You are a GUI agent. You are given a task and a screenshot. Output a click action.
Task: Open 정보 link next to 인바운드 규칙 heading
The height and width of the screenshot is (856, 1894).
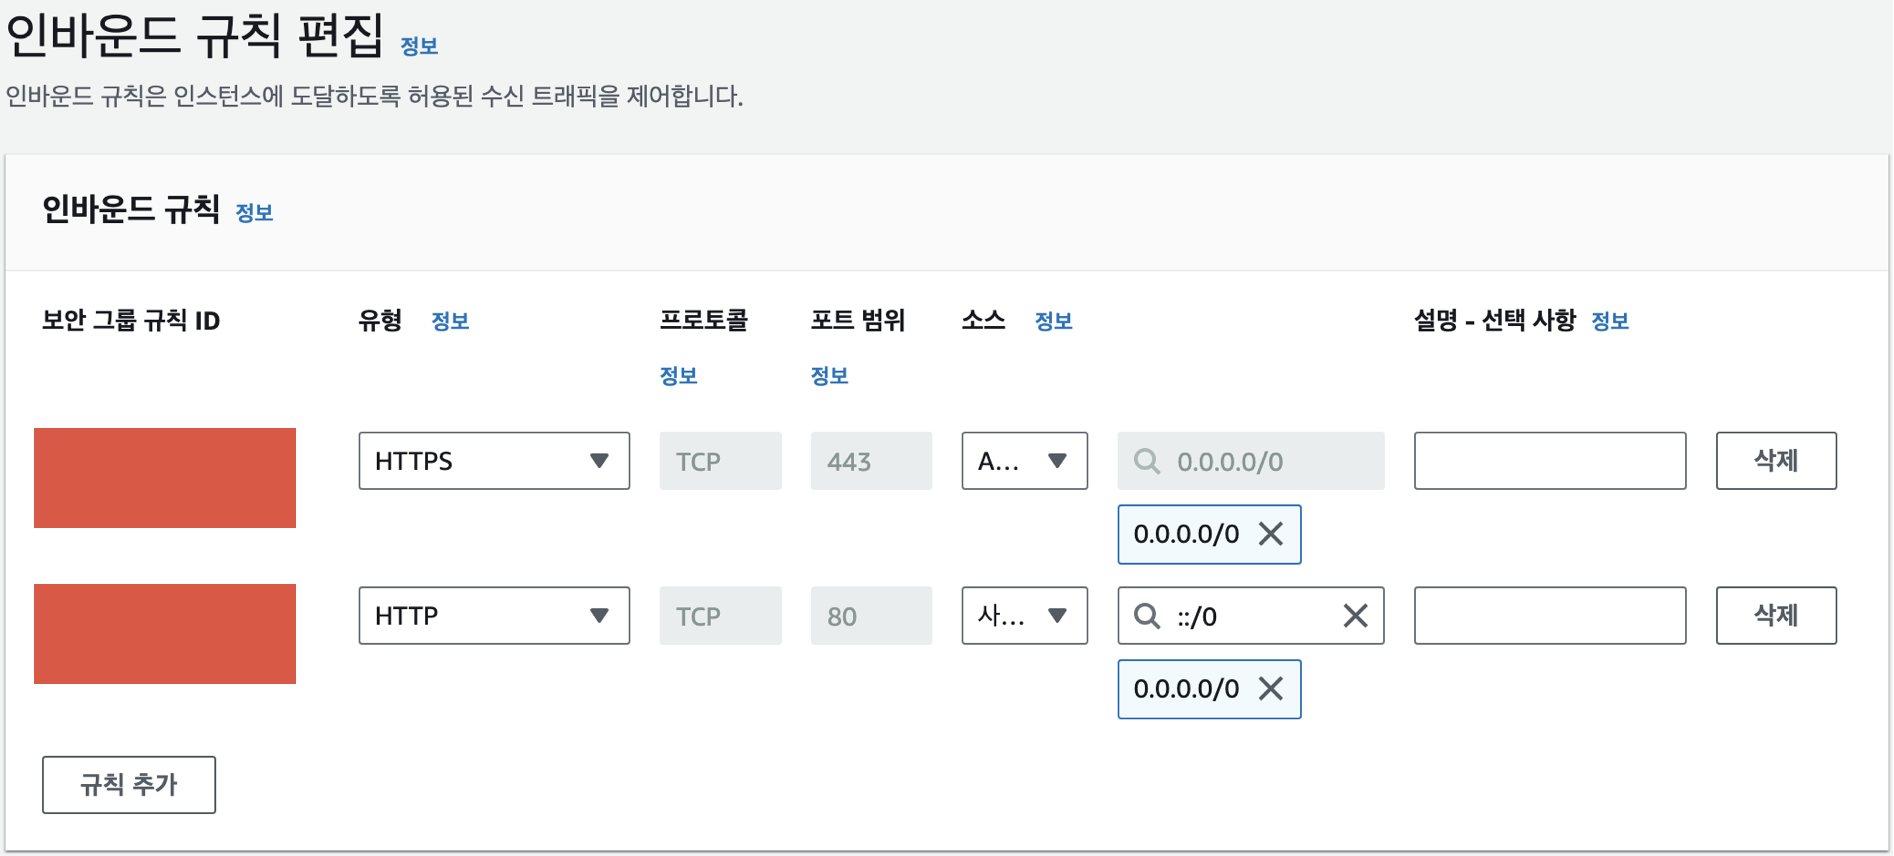pos(254,213)
